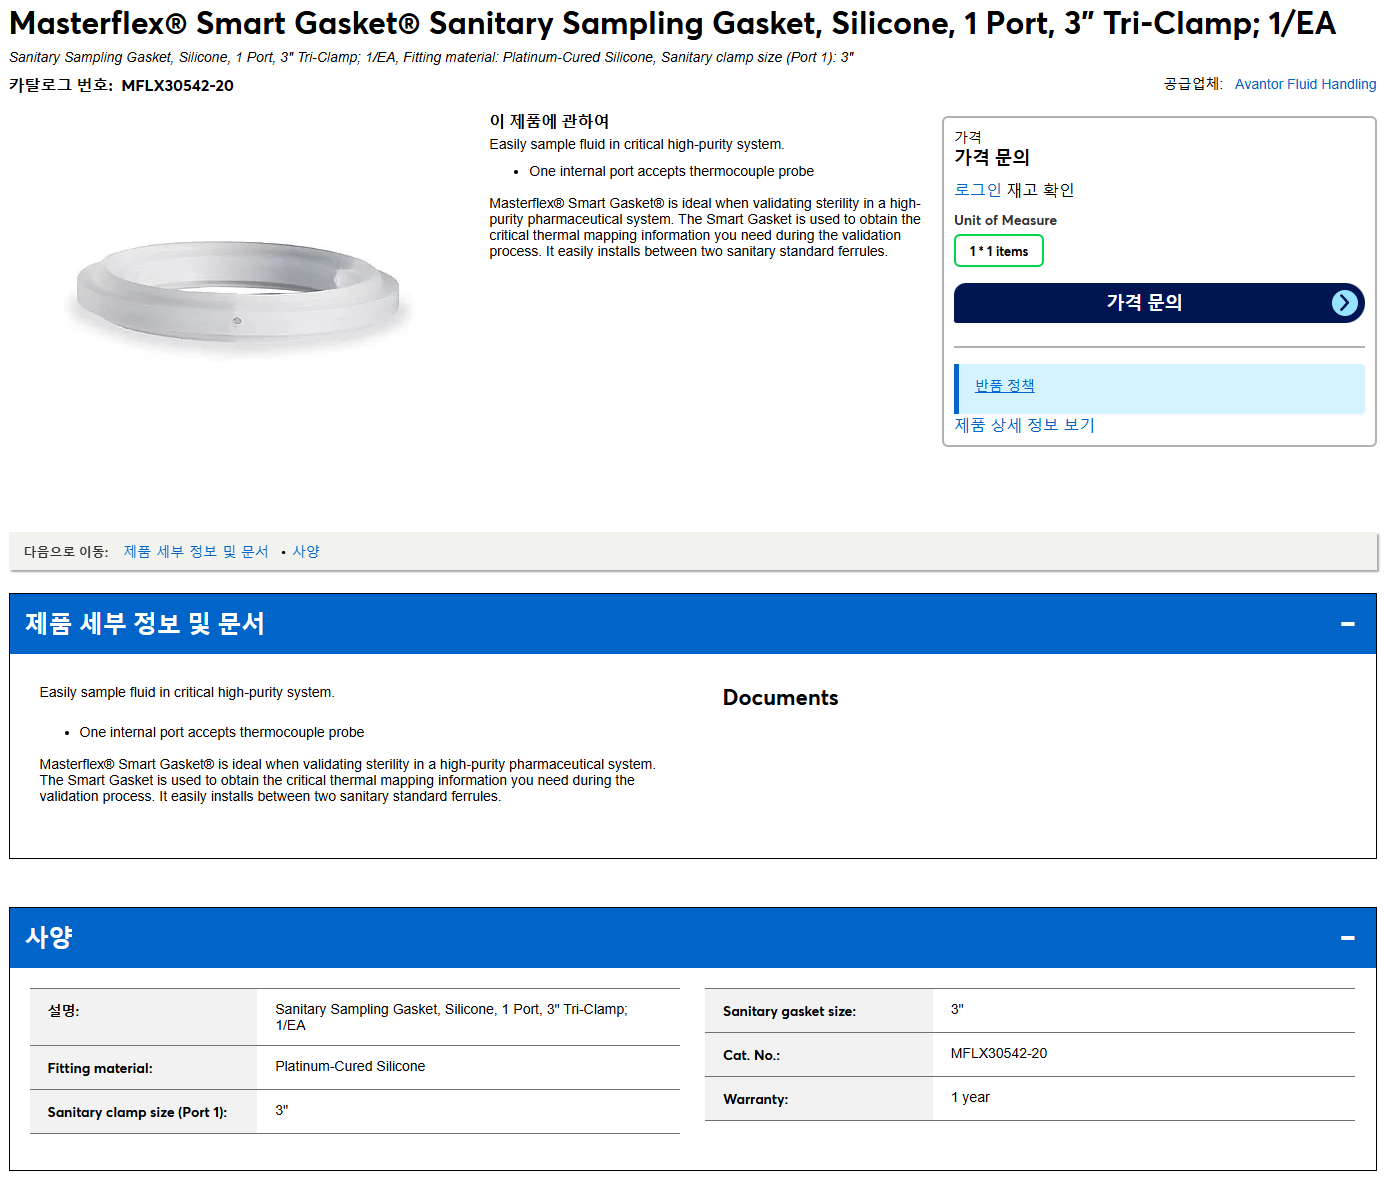Click the 로그인 link to check stock

coord(978,190)
